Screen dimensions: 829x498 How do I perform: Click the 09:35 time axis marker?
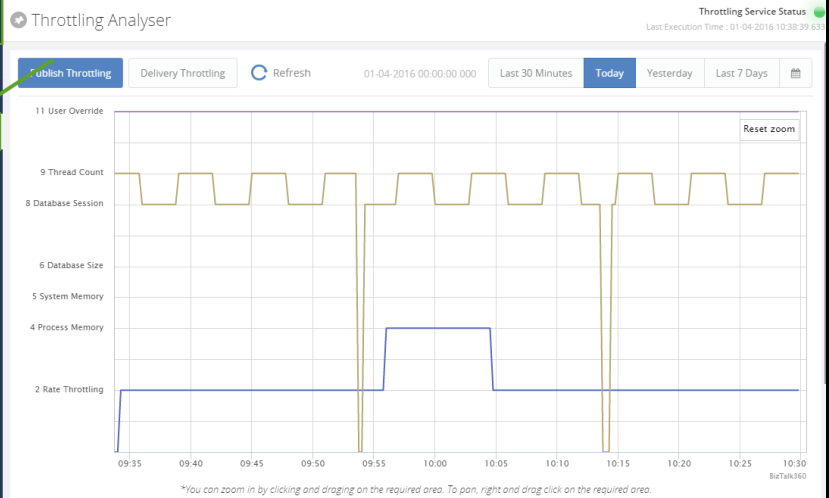tap(130, 464)
